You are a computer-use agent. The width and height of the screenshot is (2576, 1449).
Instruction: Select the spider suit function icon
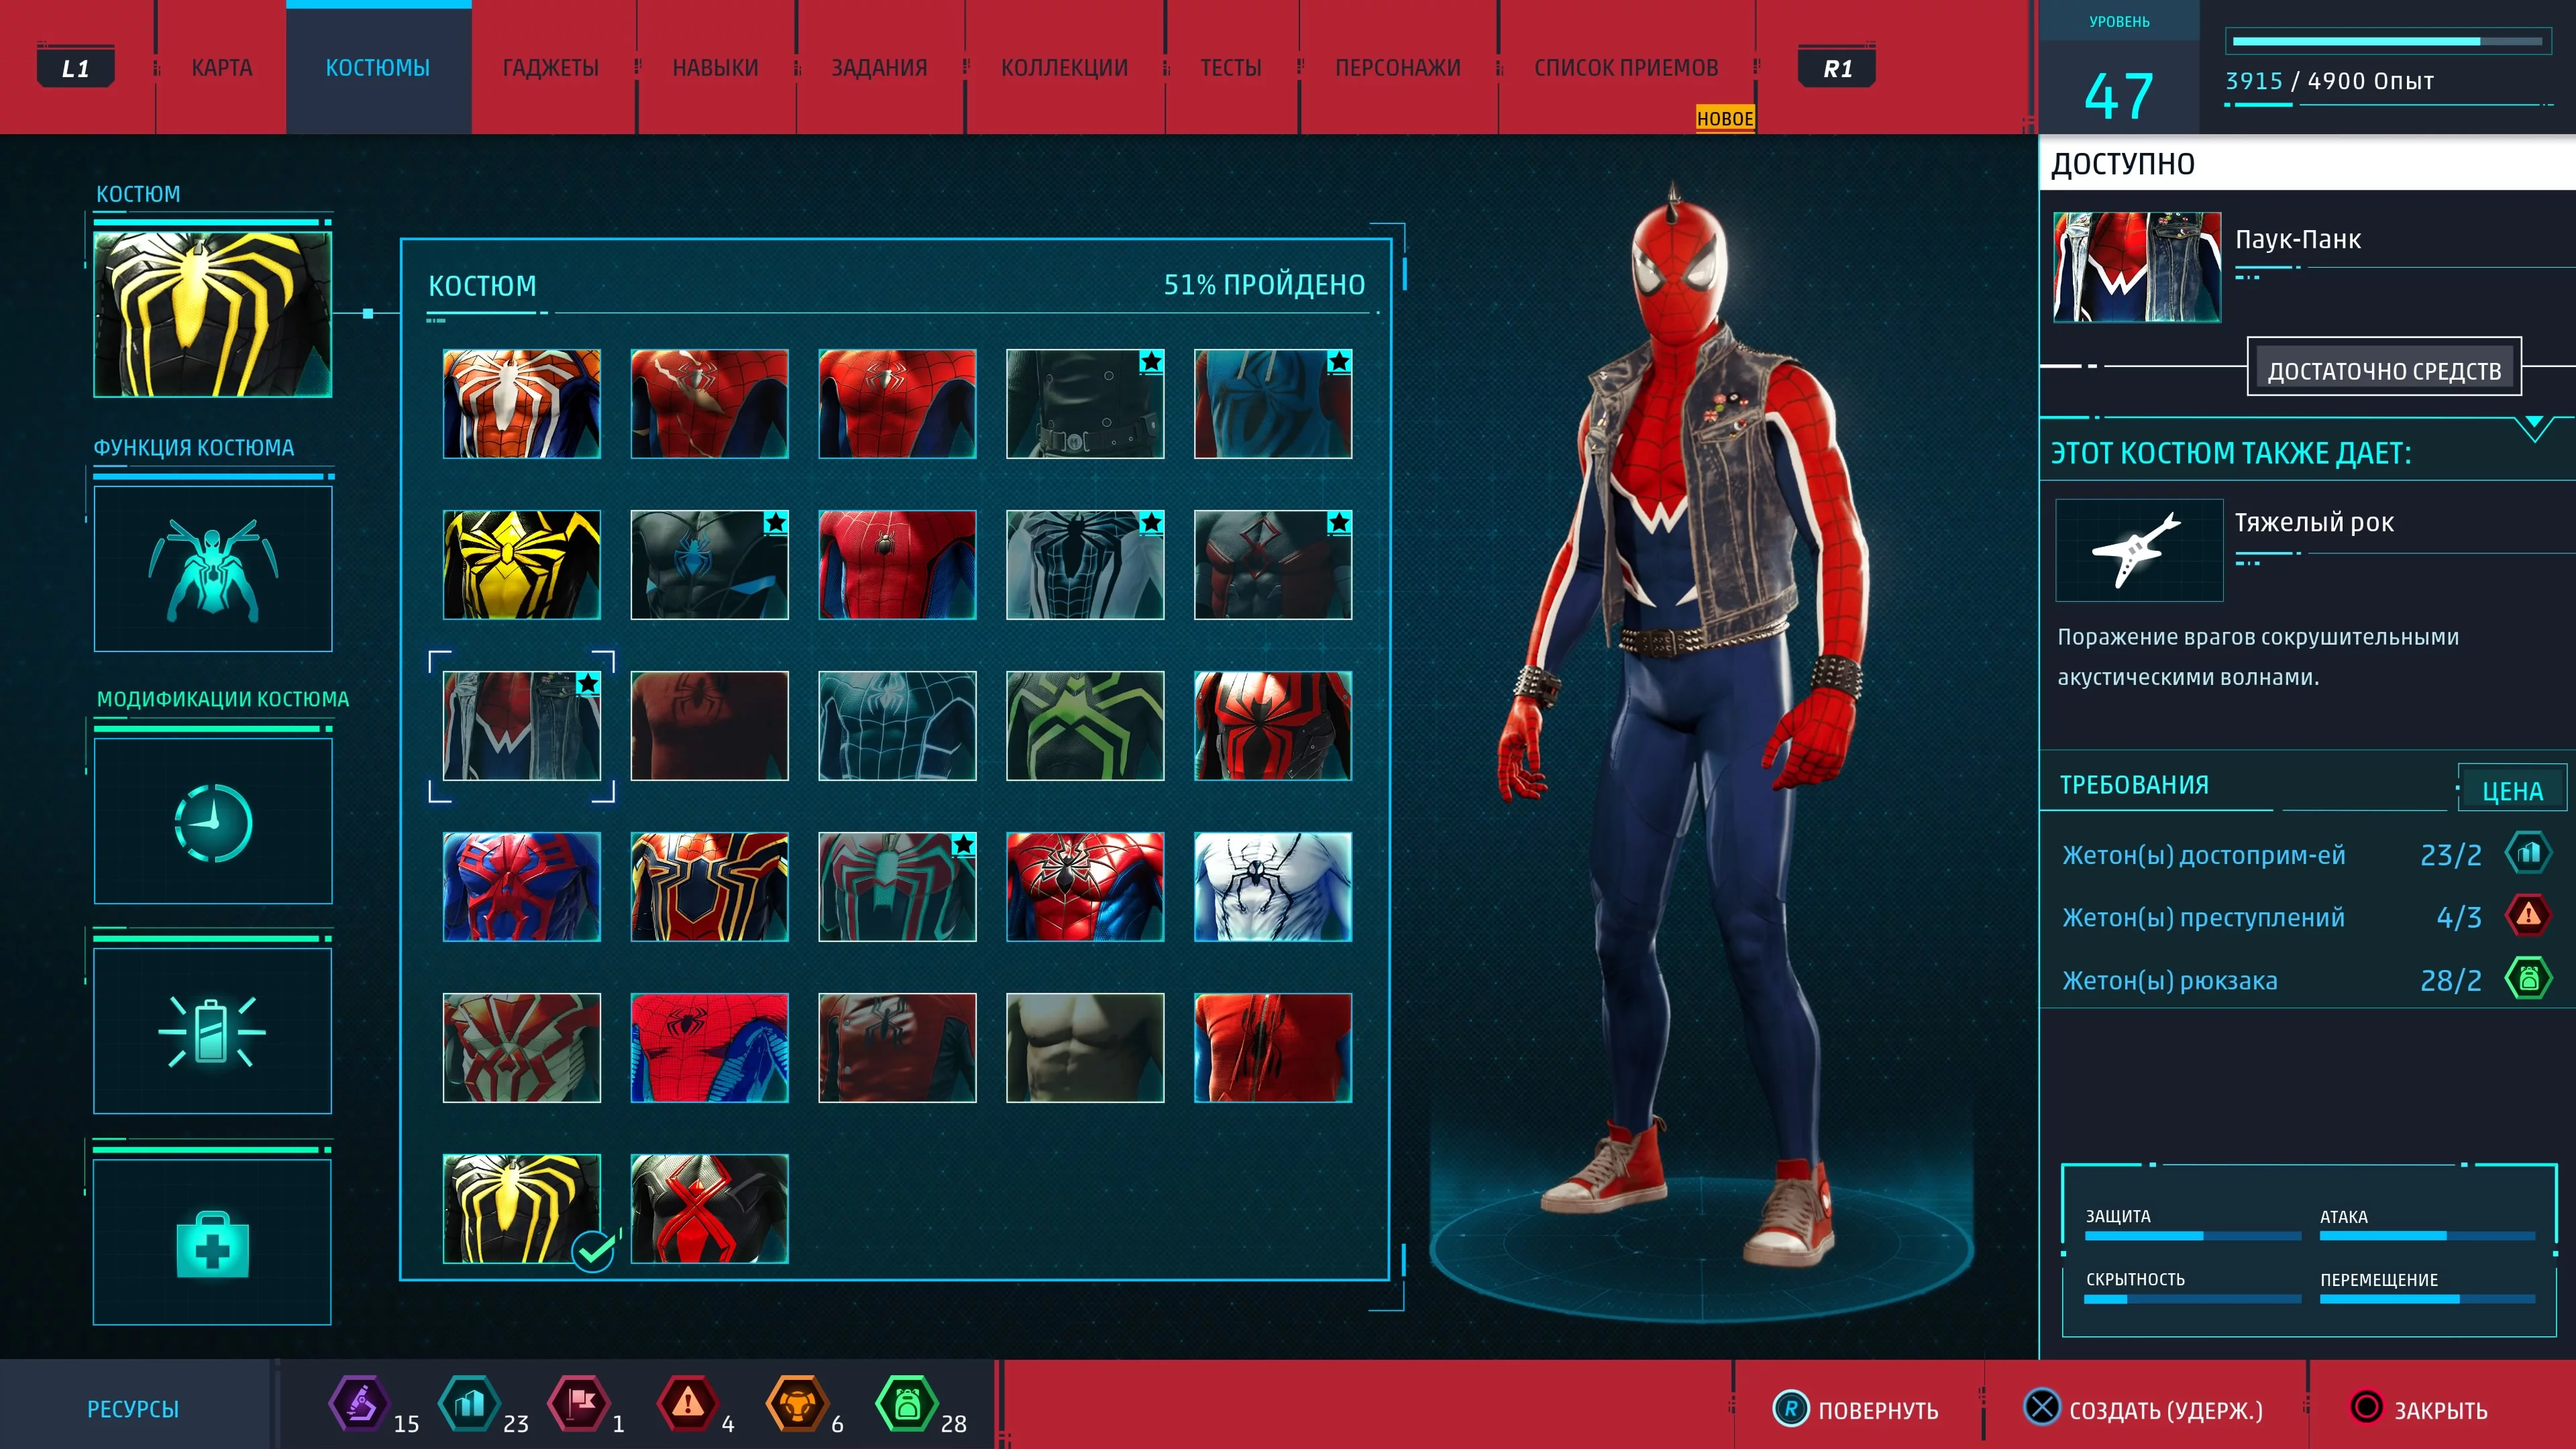pyautogui.click(x=213, y=568)
